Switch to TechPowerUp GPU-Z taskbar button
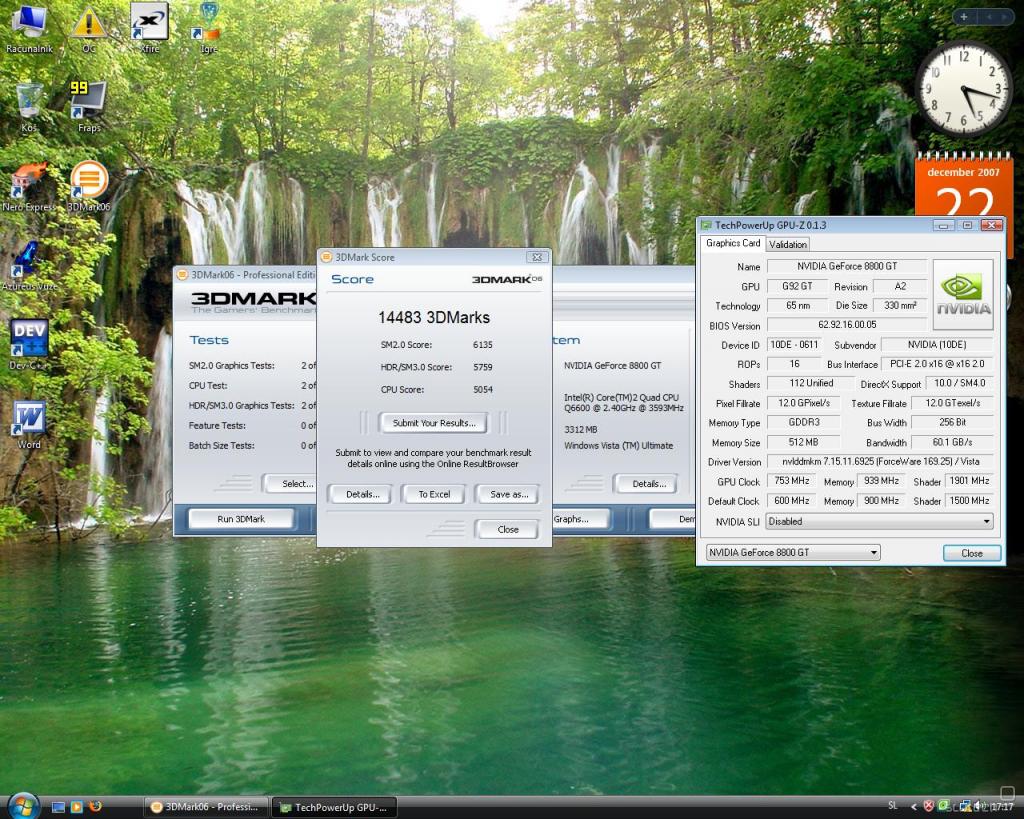Image resolution: width=1024 pixels, height=819 pixels. [334, 807]
